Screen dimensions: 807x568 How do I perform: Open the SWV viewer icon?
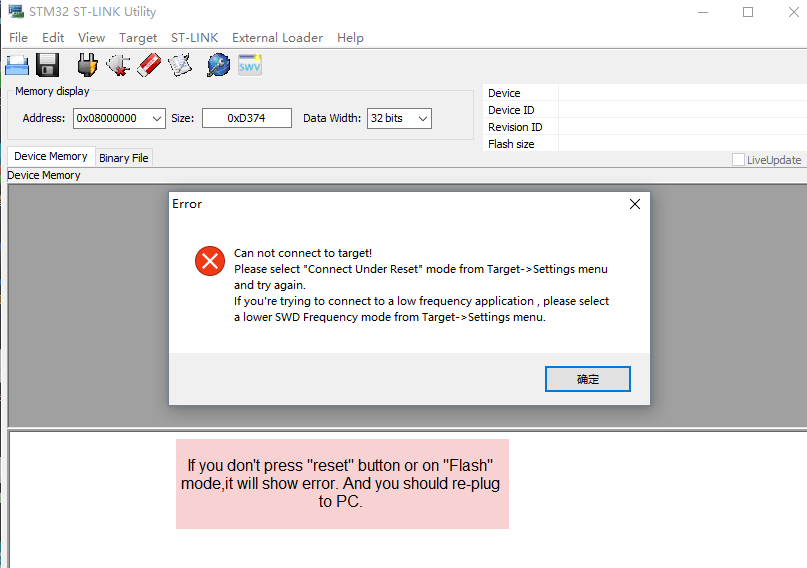tap(250, 65)
